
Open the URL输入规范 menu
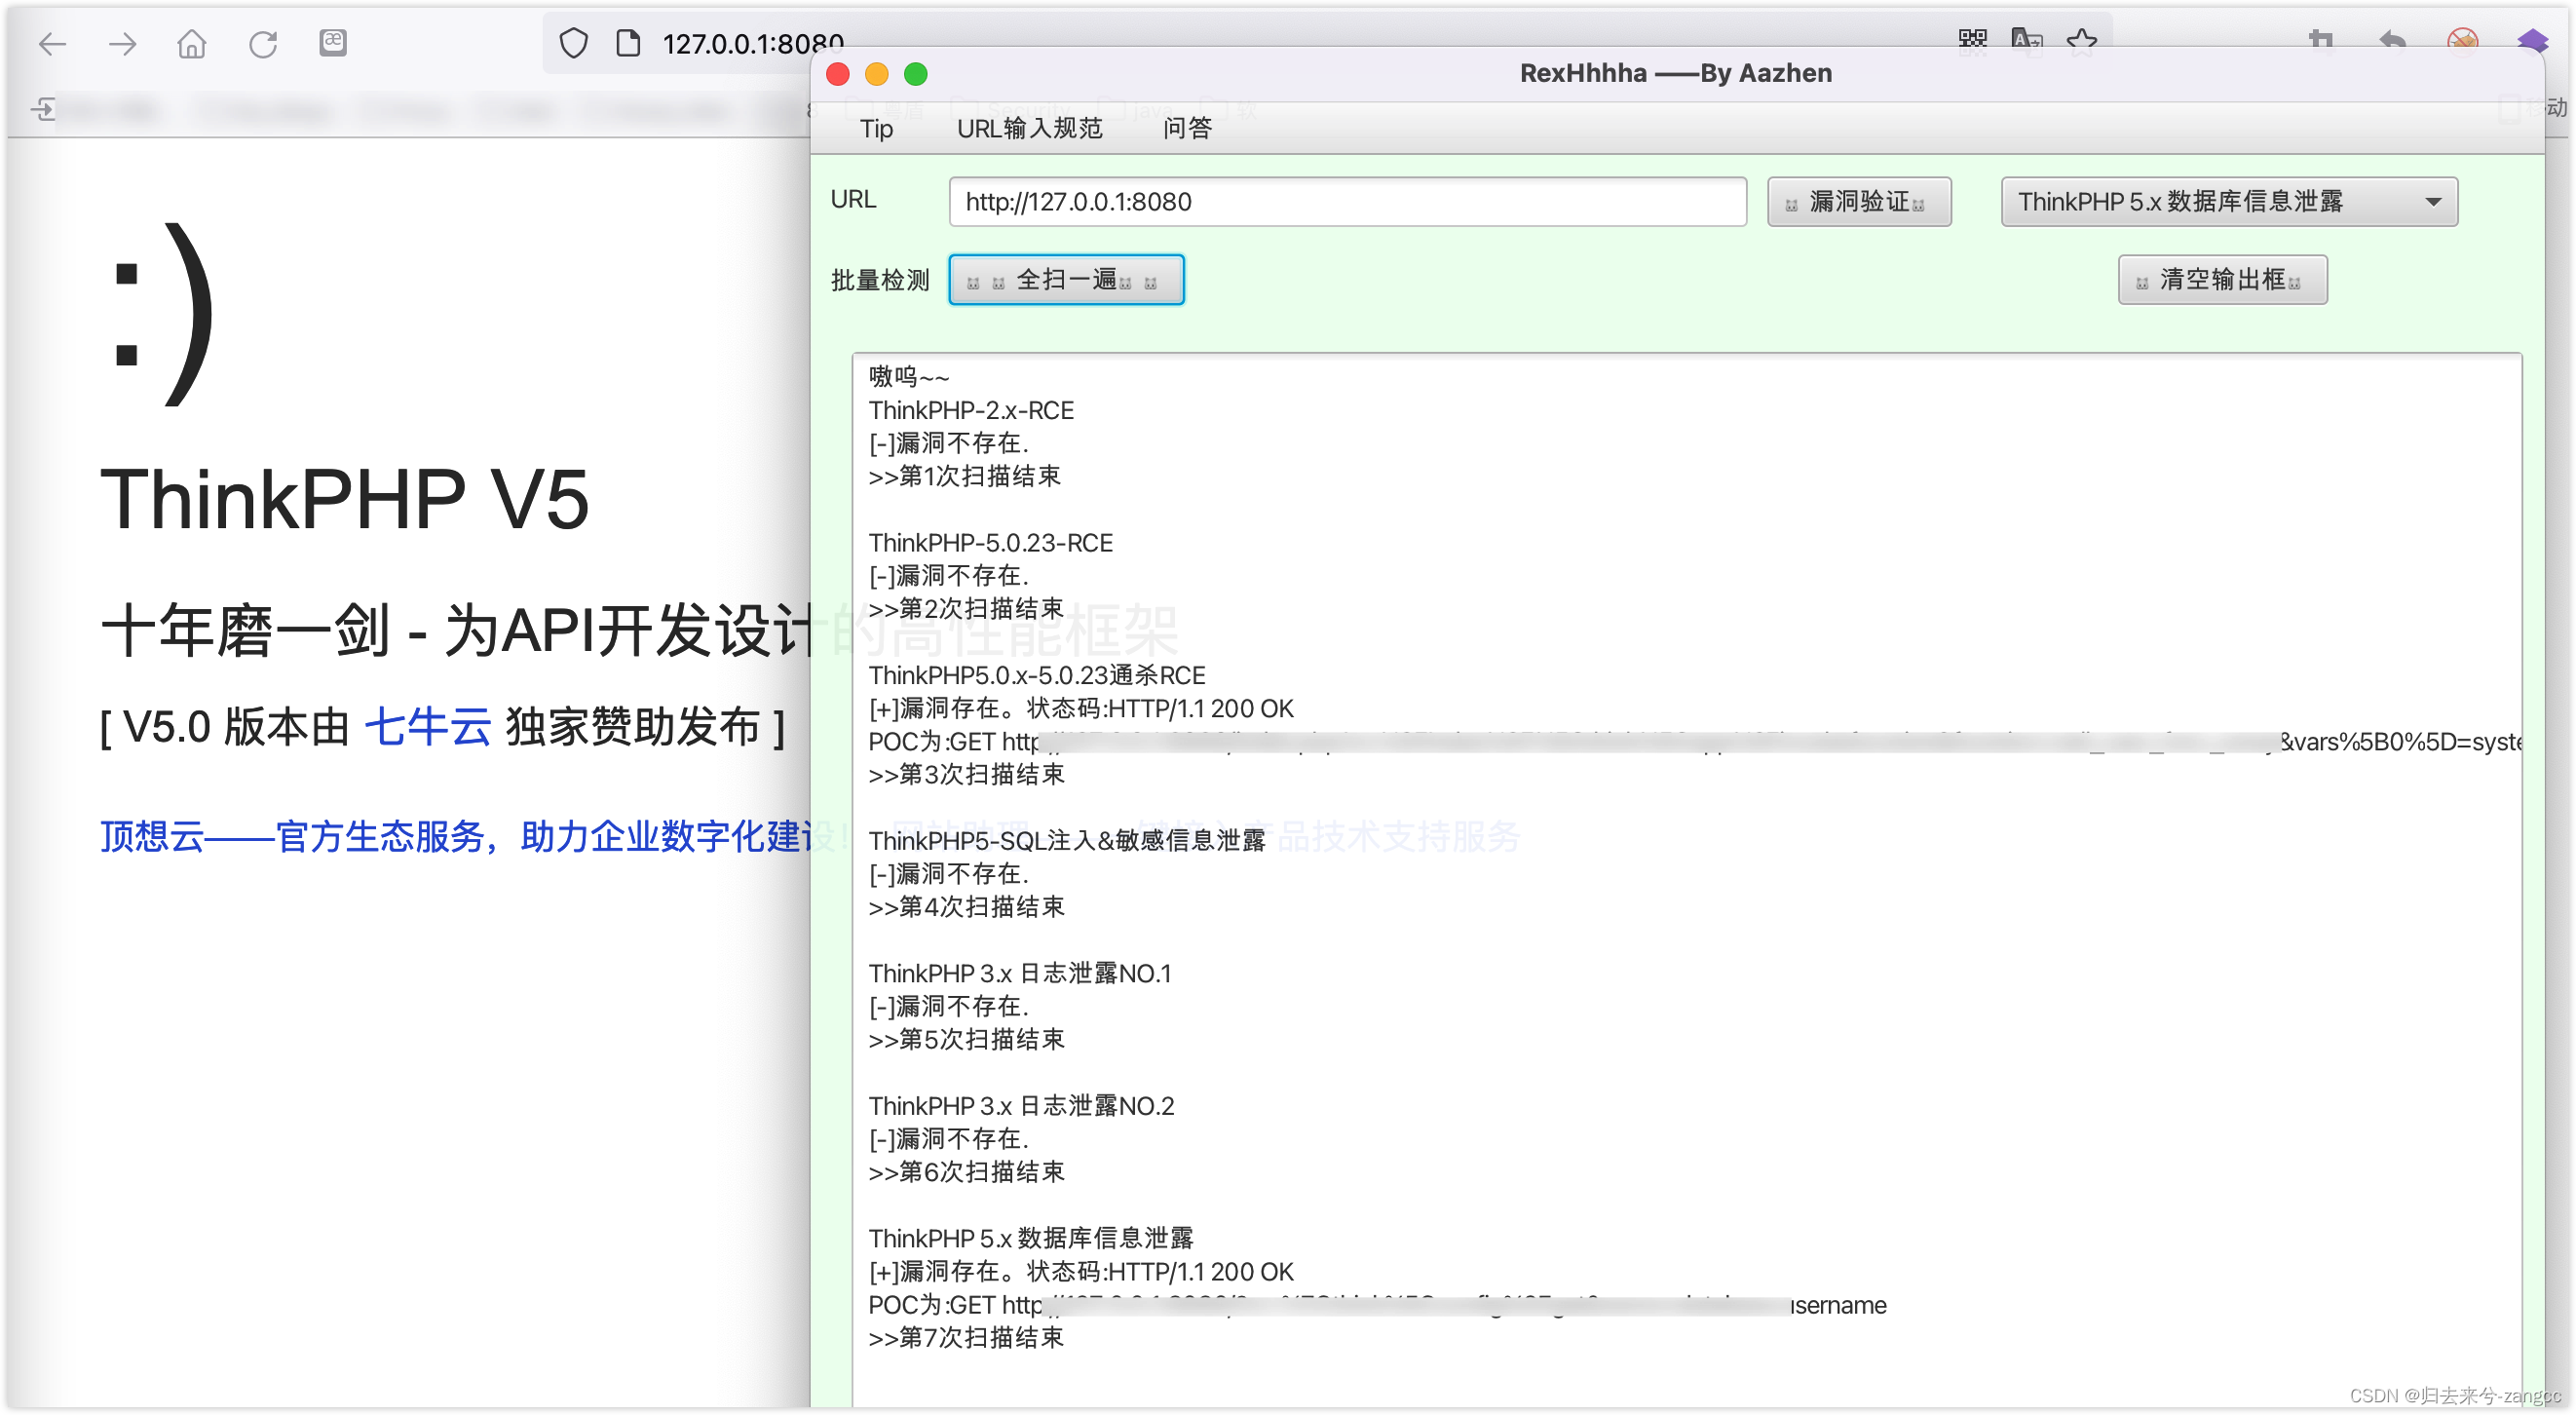[1029, 129]
